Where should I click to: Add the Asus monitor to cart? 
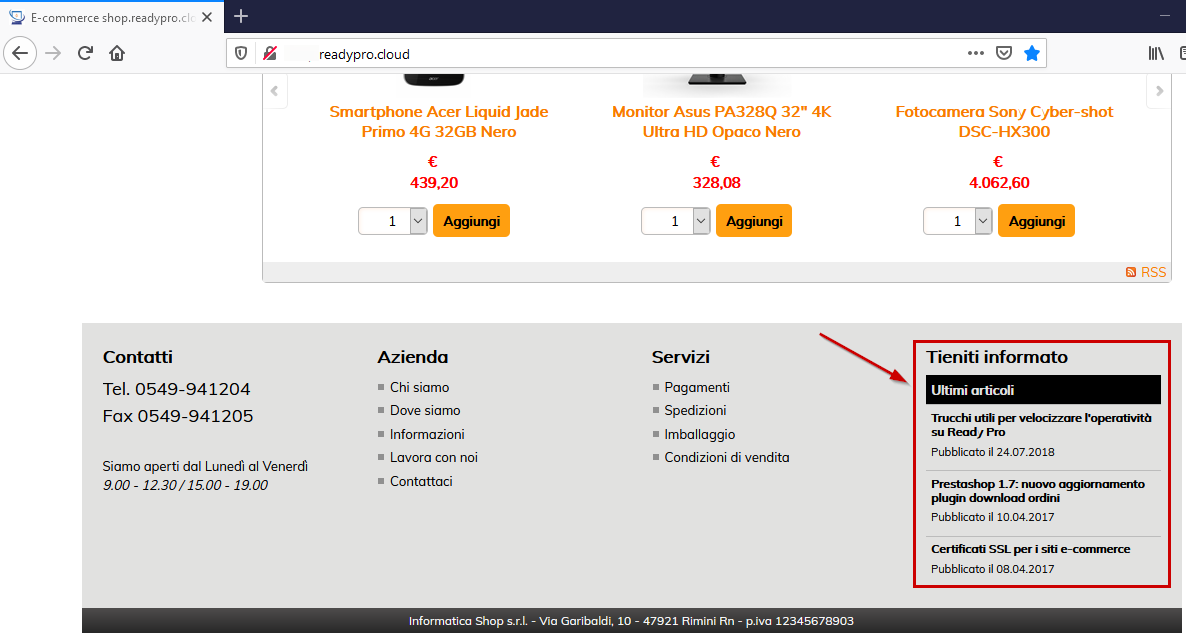click(x=754, y=221)
